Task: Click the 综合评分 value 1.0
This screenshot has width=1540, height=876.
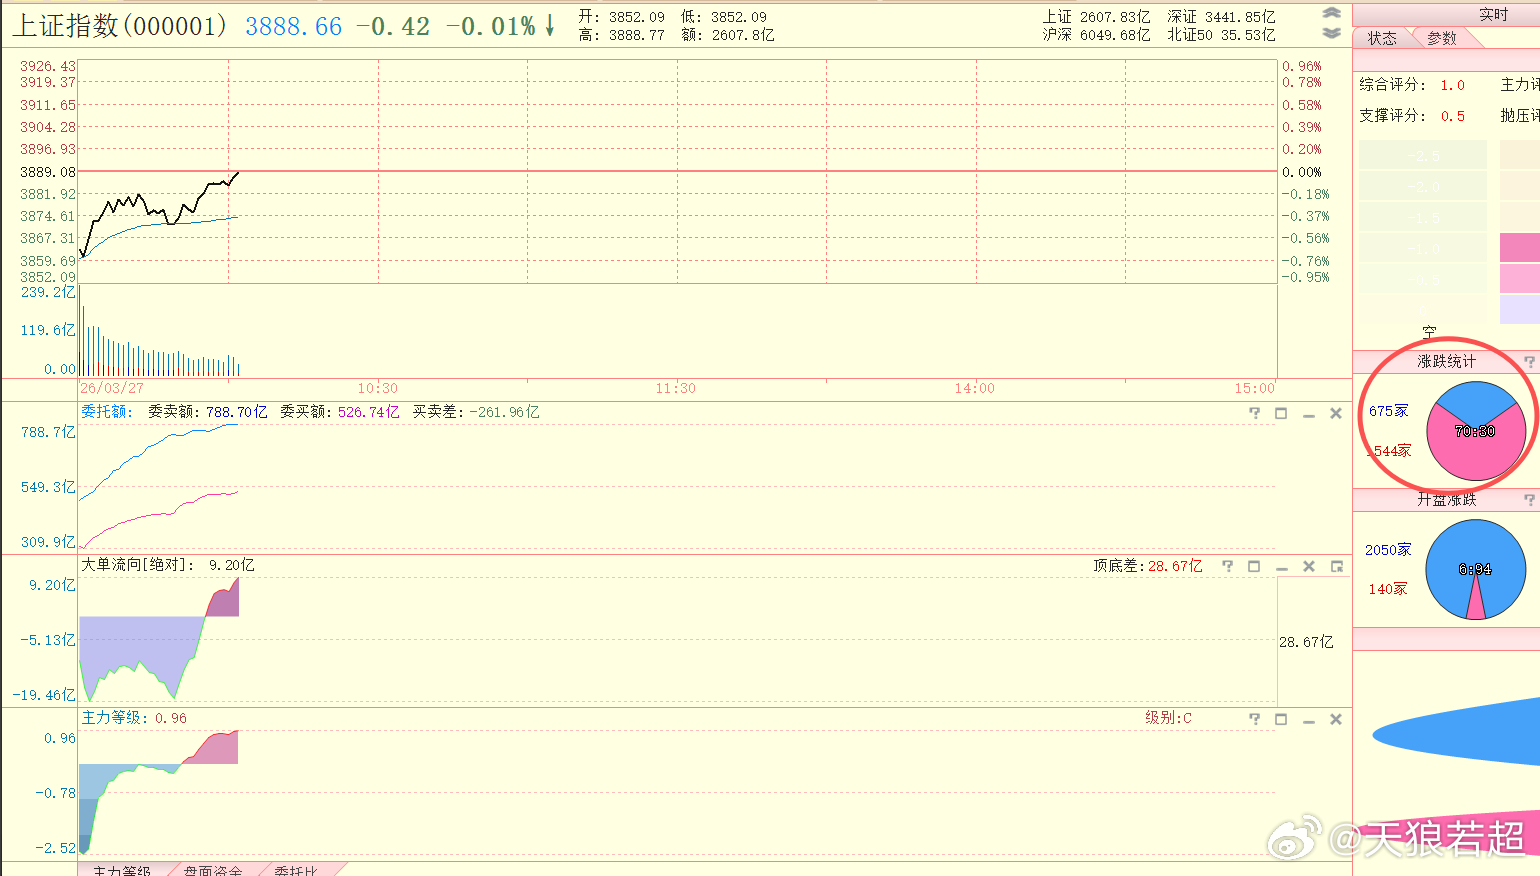Action: 1452,85
